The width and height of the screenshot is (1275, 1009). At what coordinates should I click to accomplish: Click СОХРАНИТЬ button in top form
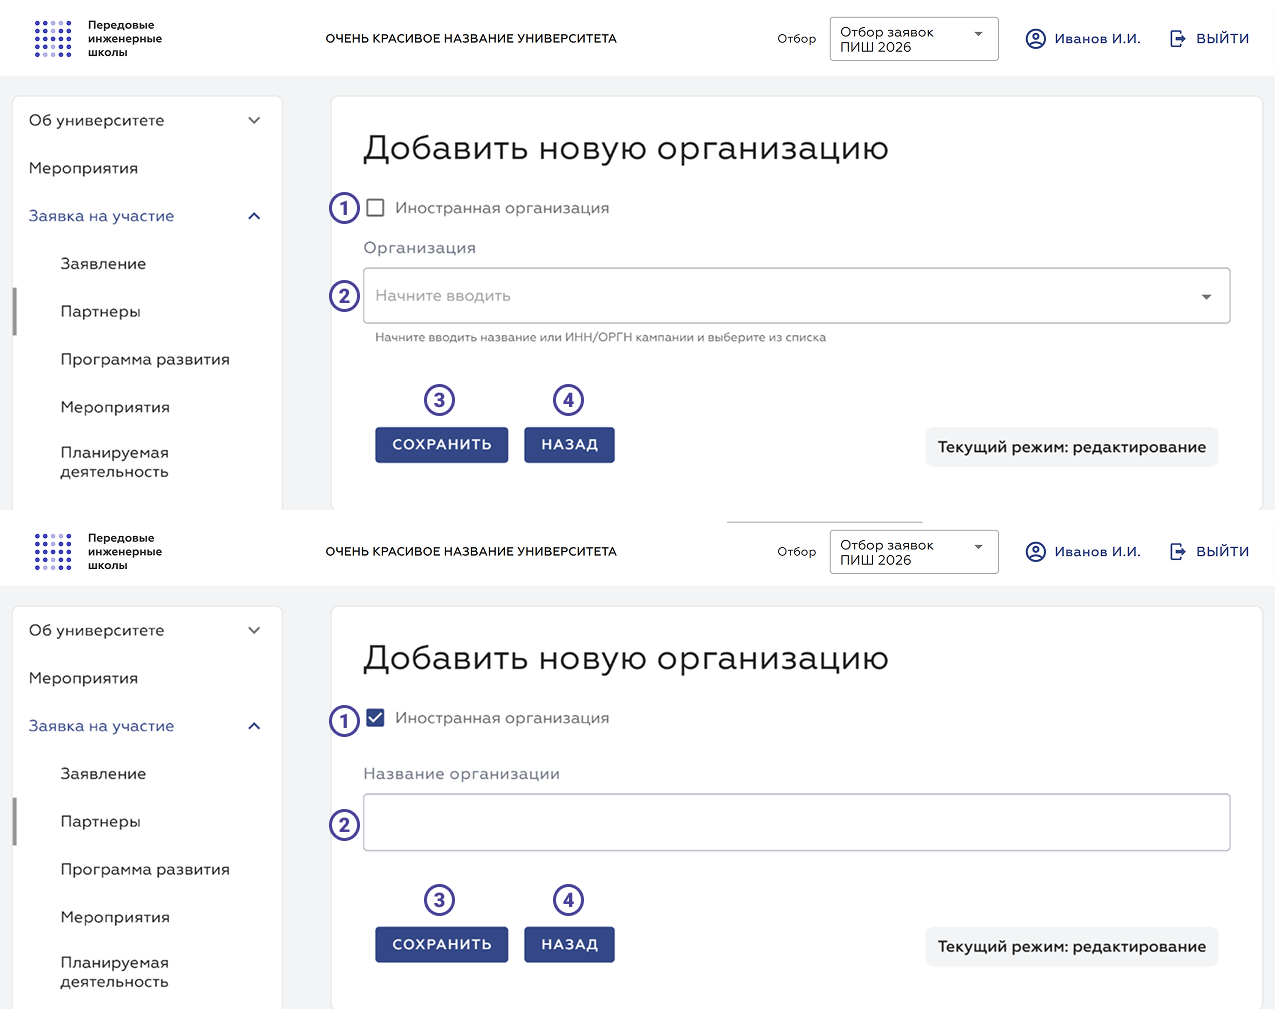click(442, 445)
